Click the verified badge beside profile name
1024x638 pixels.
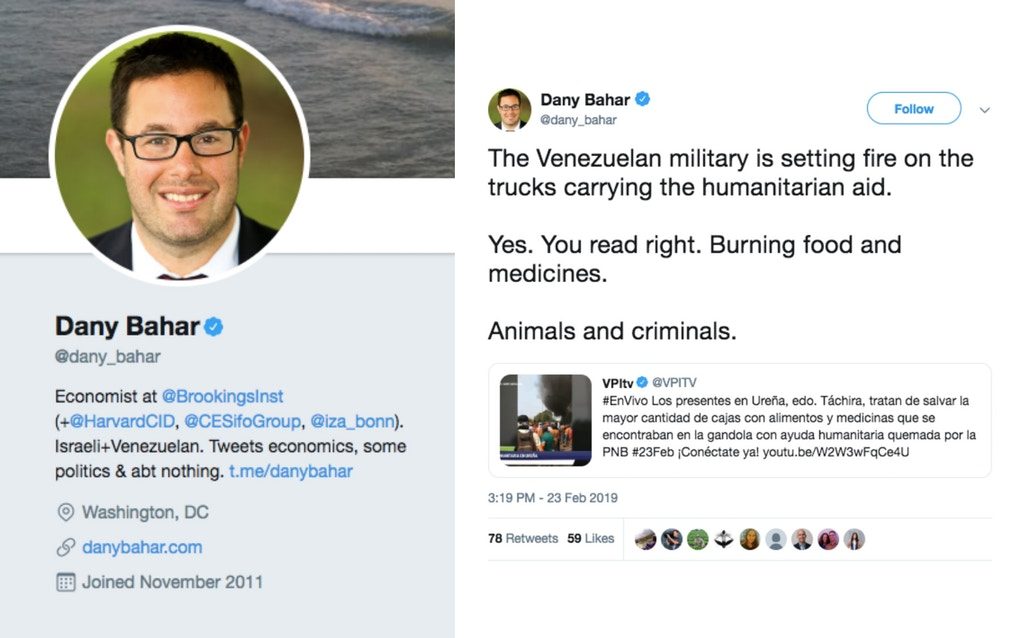click(x=214, y=327)
